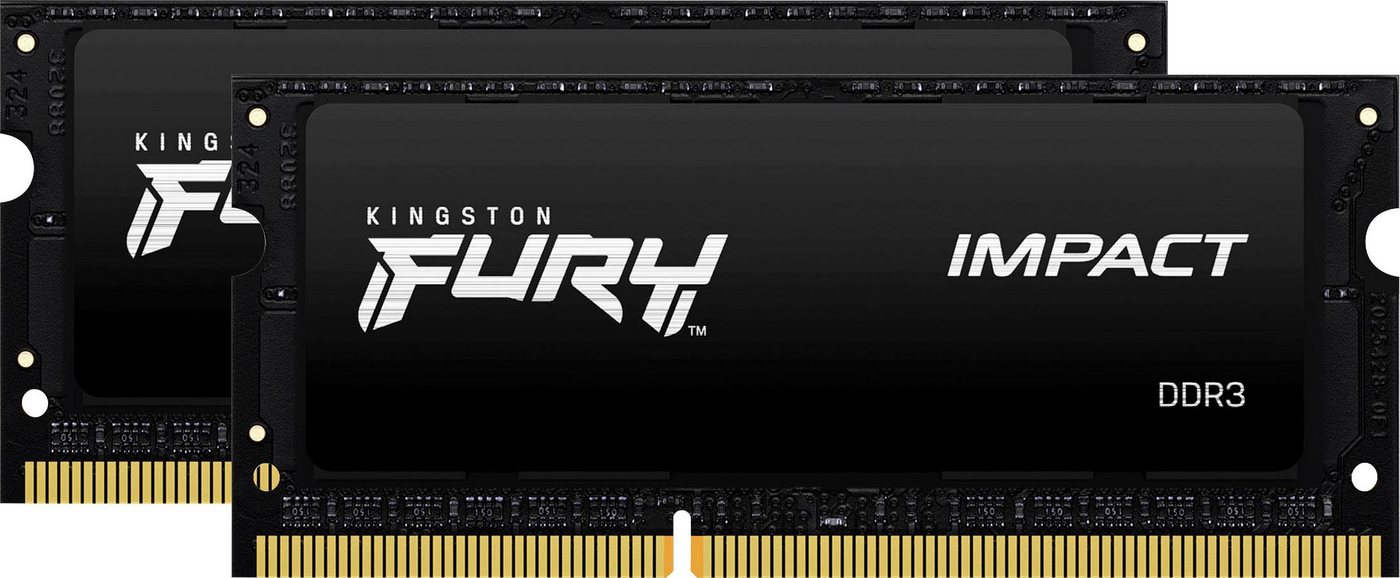Click the KINGSTON text on the front module
The width and height of the screenshot is (1400, 578).
[459, 214]
